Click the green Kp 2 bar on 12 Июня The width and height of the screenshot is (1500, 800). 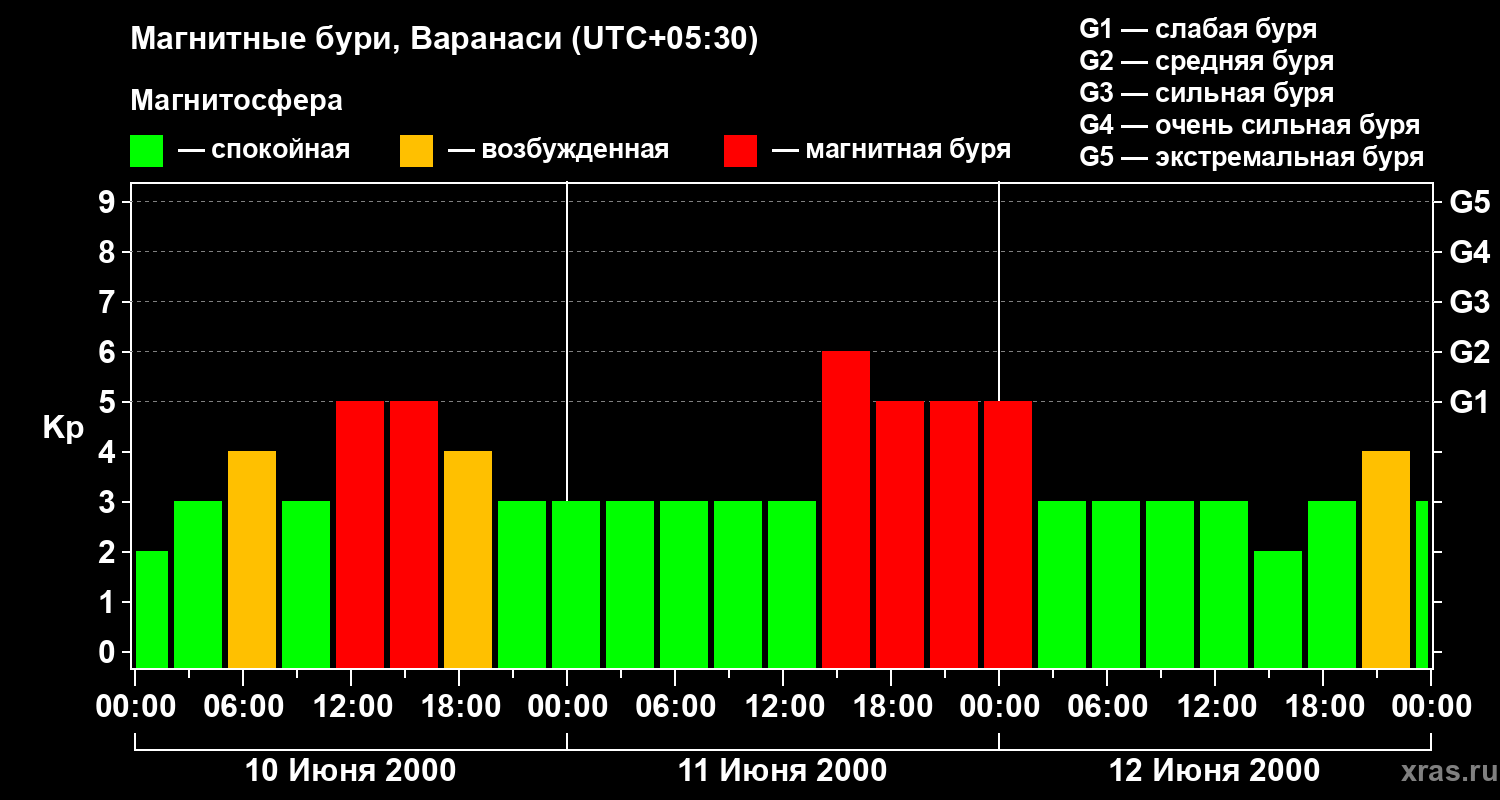tap(1278, 609)
